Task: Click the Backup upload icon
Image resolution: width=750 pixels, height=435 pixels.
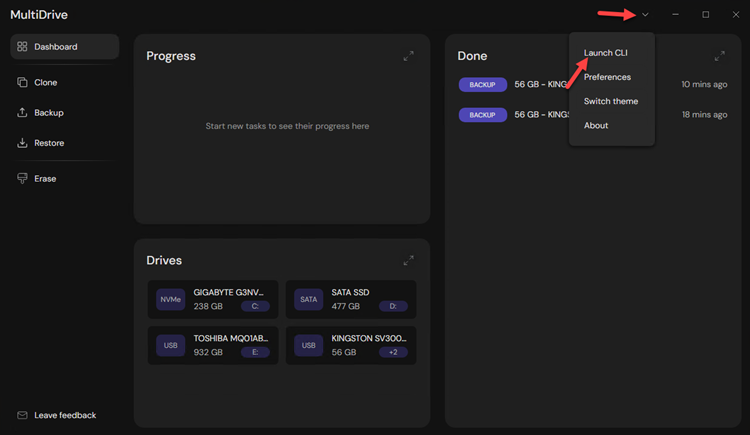Action: tap(22, 113)
